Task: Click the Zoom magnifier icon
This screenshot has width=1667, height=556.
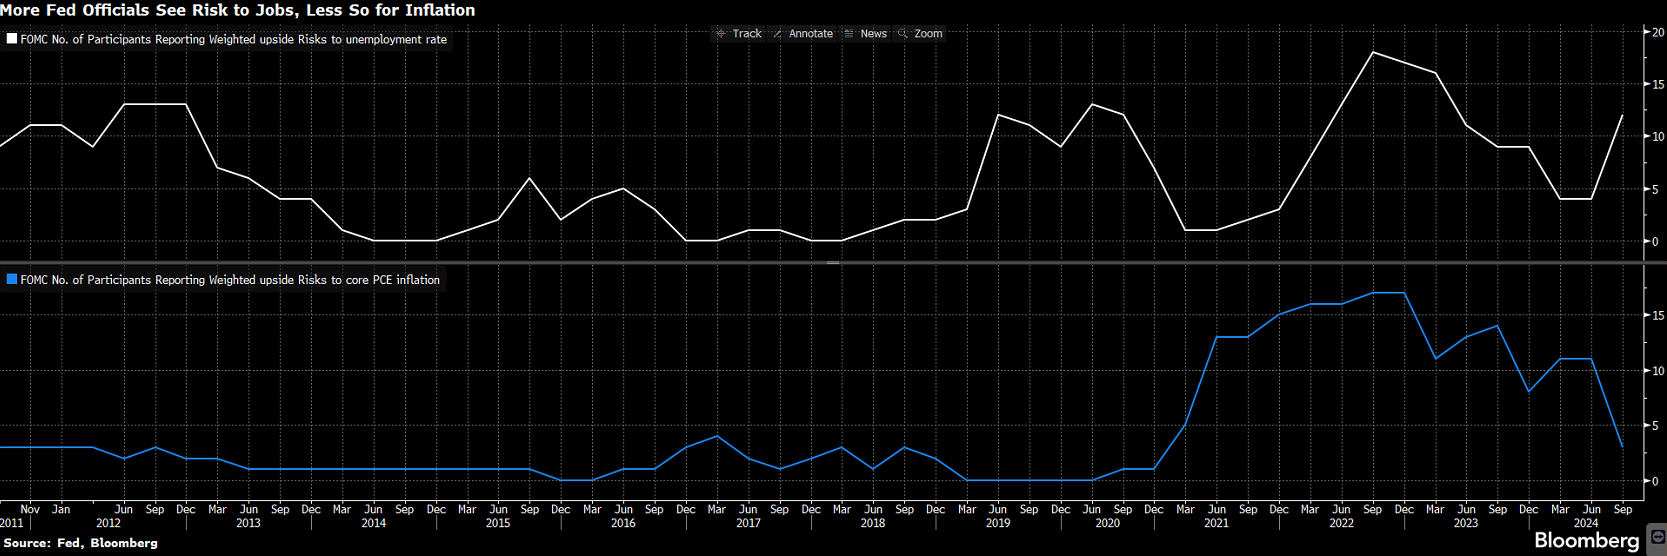Action: (x=903, y=34)
